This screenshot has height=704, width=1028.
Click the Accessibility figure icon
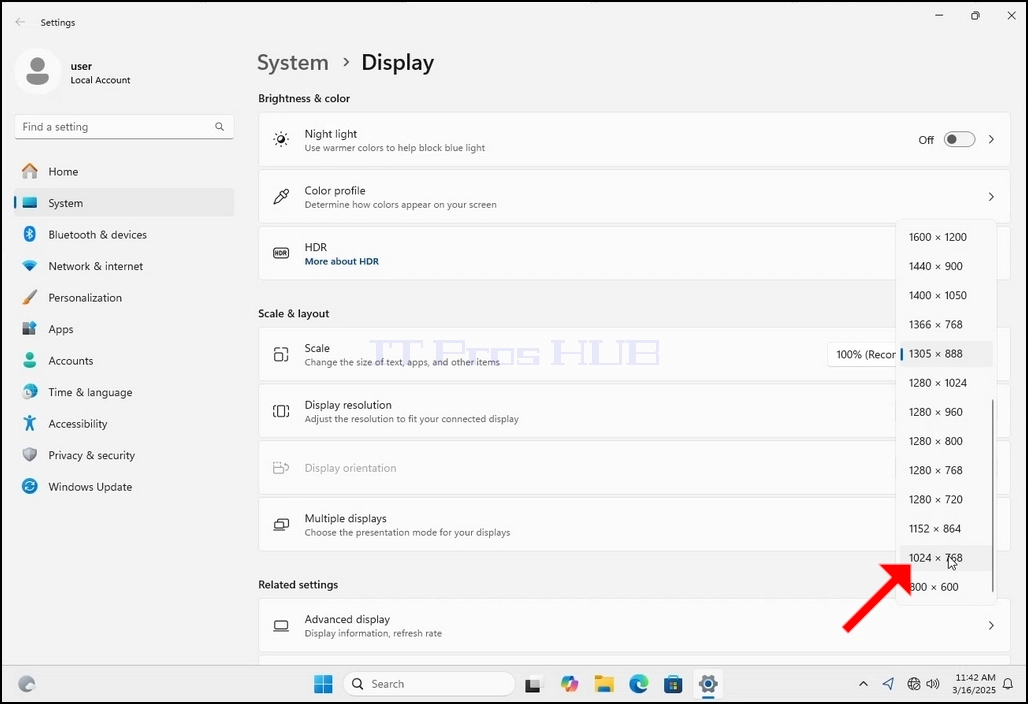coord(30,423)
